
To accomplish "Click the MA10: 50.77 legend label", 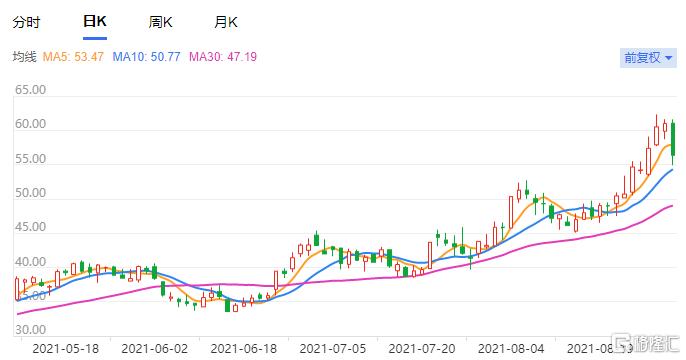I will pos(146,57).
